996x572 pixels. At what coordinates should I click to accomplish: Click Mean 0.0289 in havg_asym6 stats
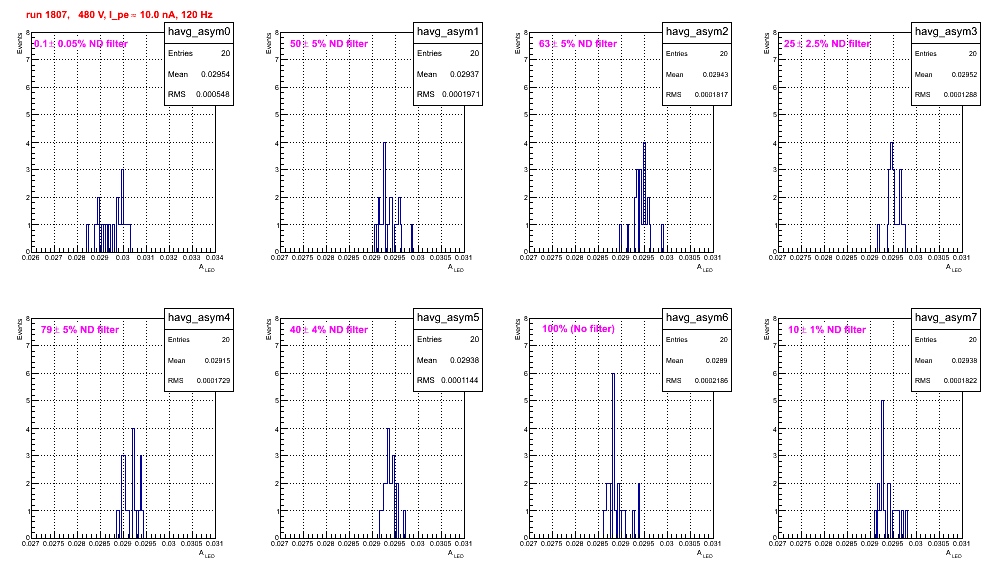pos(697,360)
